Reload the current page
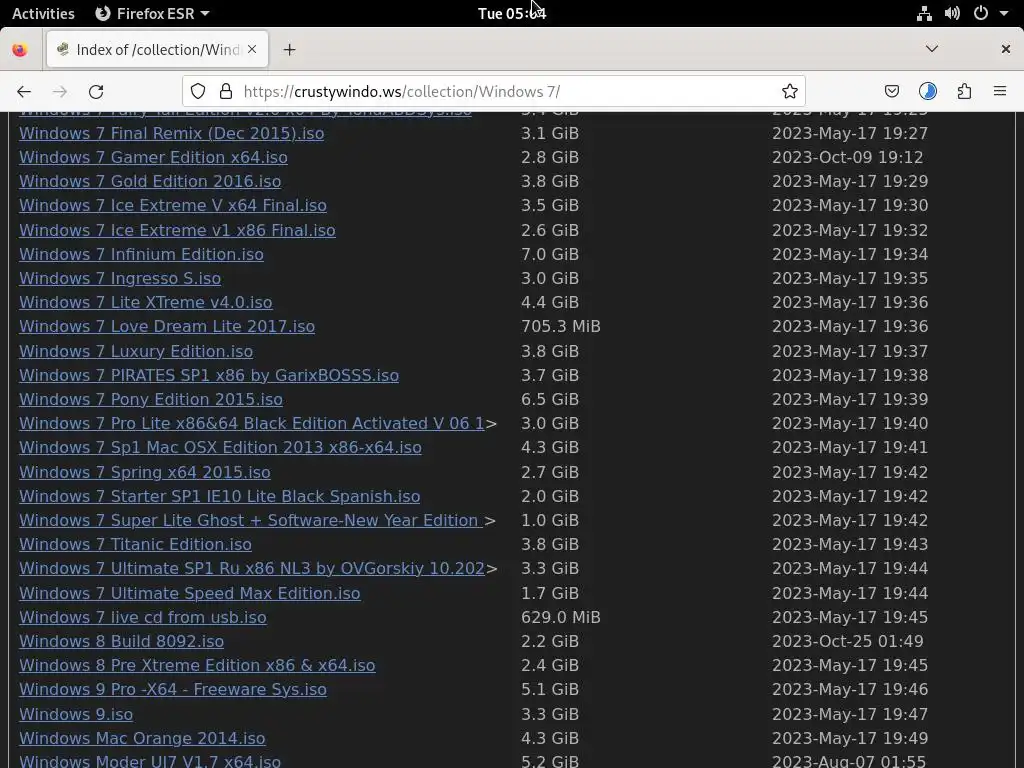 (x=96, y=91)
